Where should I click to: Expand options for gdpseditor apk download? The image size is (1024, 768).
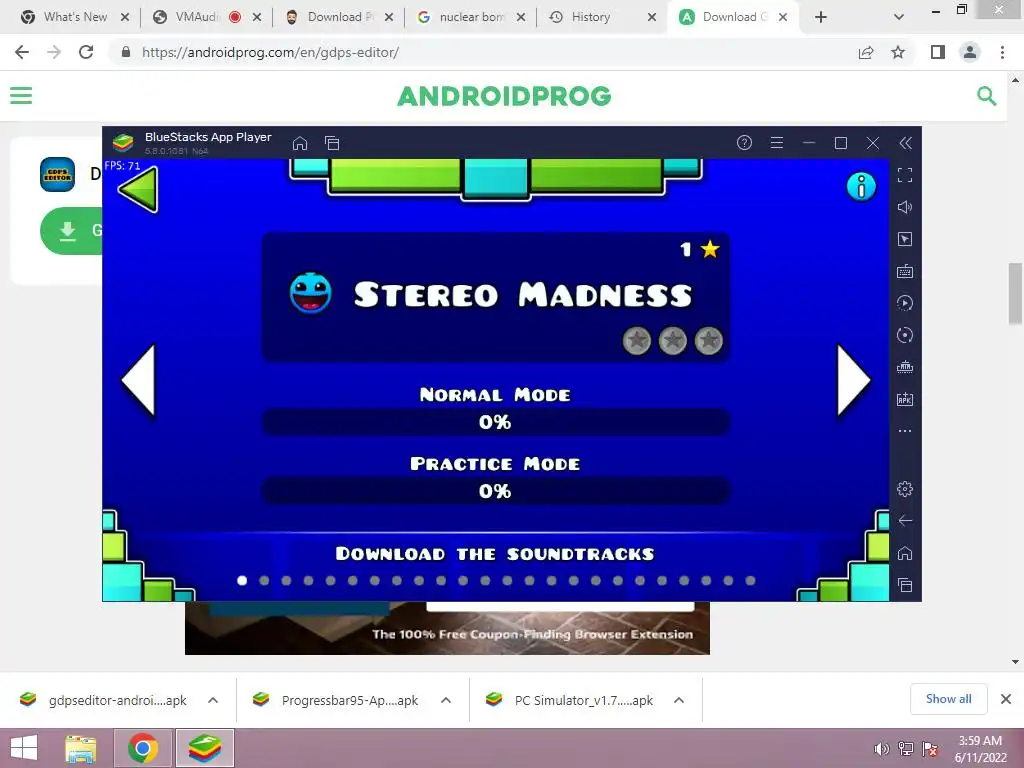coord(213,700)
